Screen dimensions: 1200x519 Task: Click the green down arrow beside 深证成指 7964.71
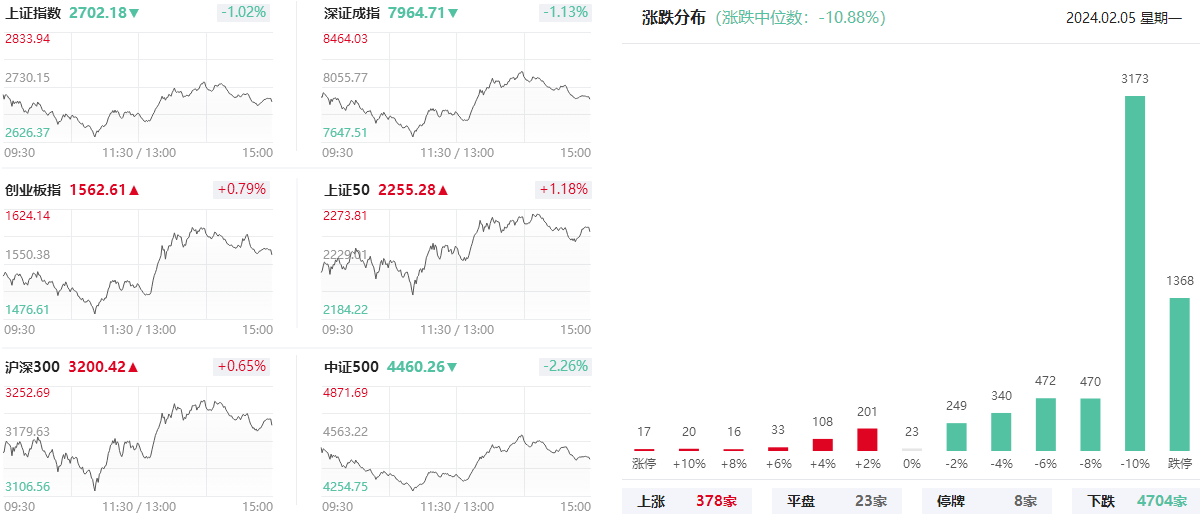[x=453, y=14]
